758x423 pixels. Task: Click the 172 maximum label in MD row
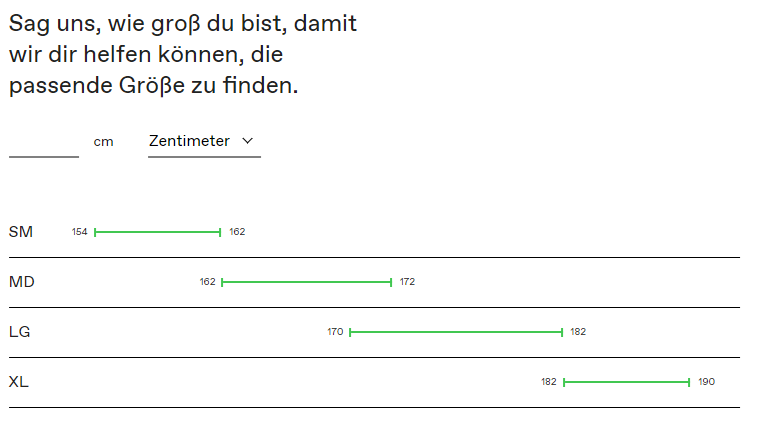click(x=407, y=282)
